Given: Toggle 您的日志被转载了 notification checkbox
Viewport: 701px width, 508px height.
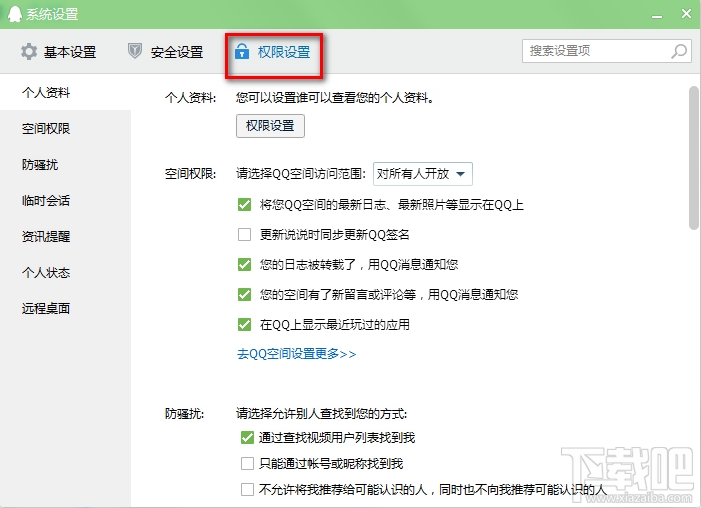Looking at the screenshot, I should coord(244,265).
